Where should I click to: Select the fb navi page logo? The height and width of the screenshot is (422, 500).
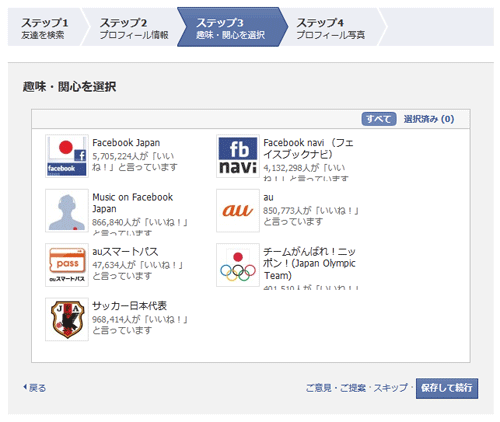pyautogui.click(x=238, y=156)
